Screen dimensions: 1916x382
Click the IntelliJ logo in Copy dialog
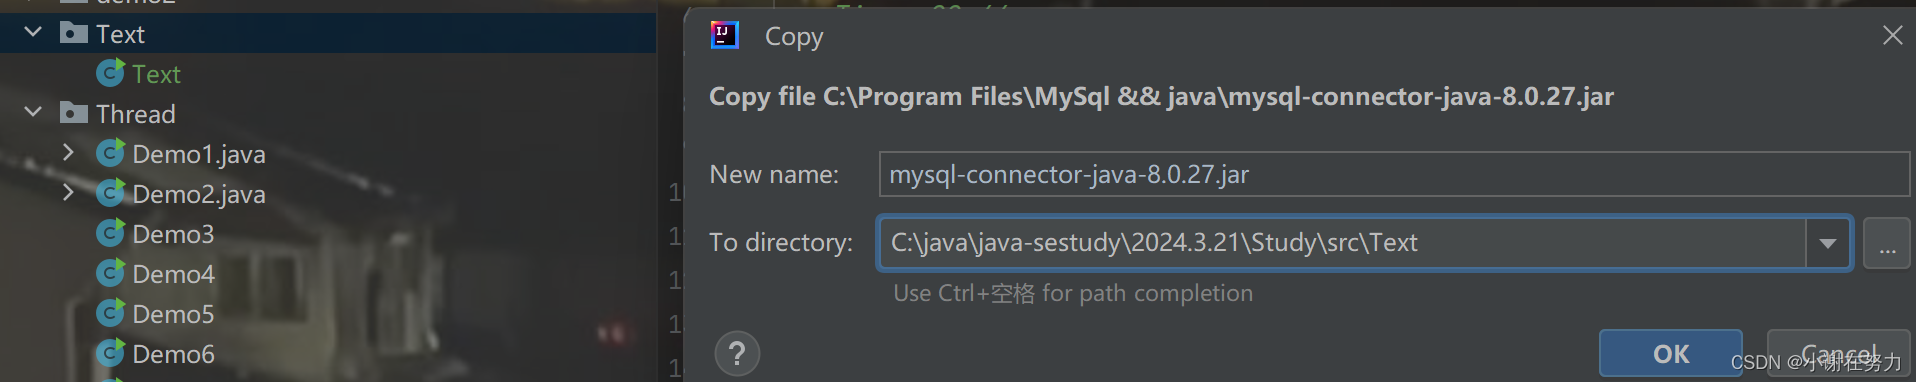click(x=724, y=35)
